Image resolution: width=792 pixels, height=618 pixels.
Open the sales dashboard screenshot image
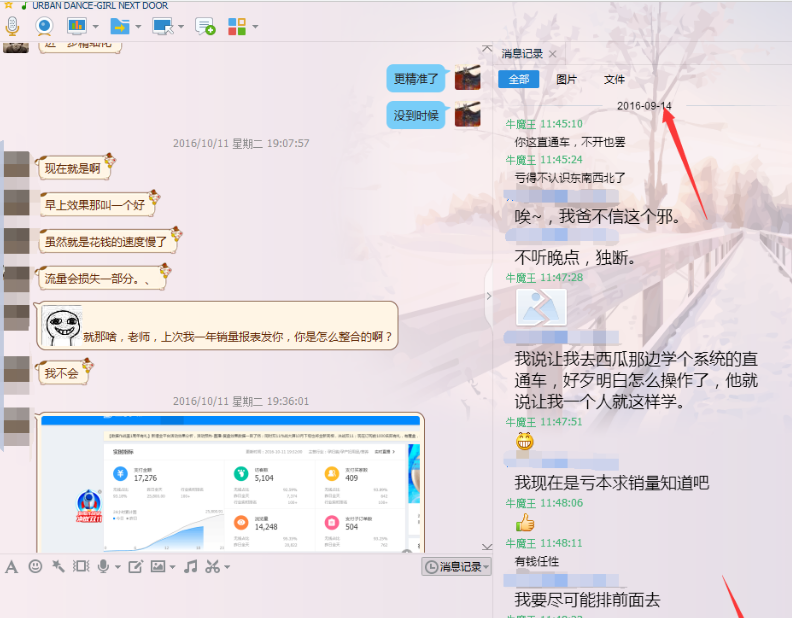tap(230, 483)
